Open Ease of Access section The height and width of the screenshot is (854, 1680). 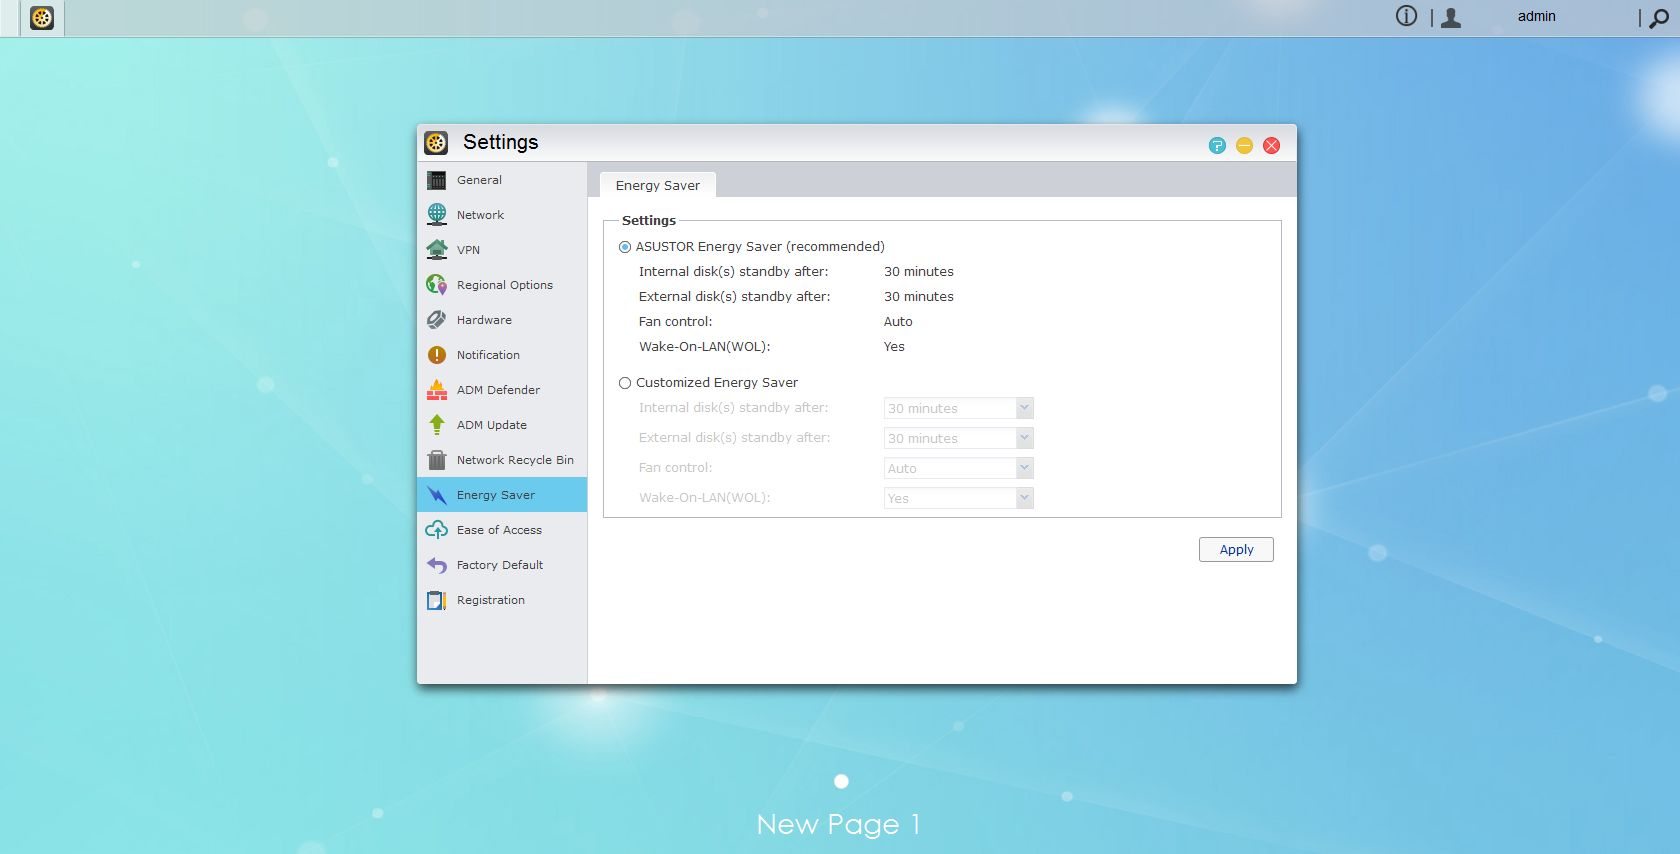tap(502, 530)
